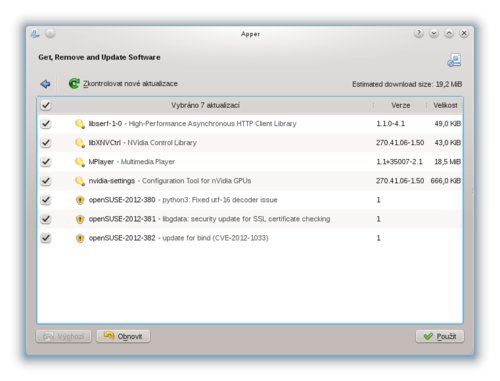500x381 pixels.
Task: Click the MPlayer package magnifier icon
Action: 79,162
